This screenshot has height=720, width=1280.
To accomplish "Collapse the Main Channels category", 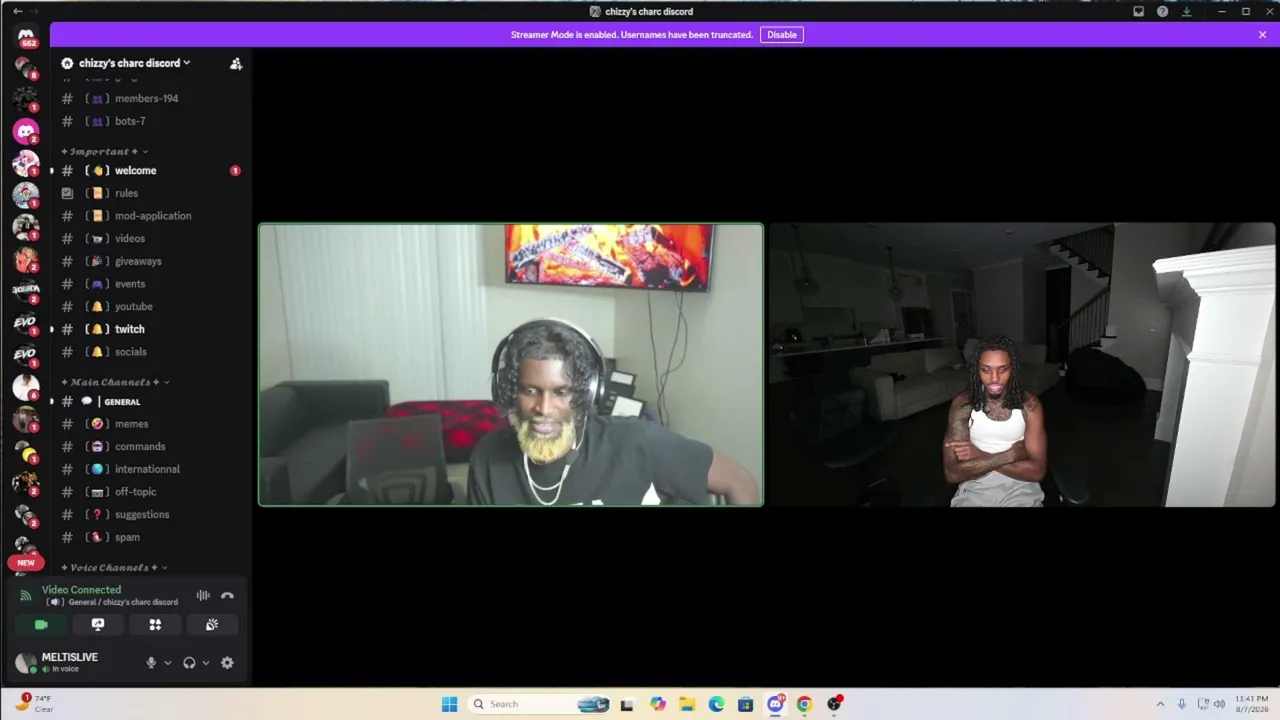I will tap(115, 383).
